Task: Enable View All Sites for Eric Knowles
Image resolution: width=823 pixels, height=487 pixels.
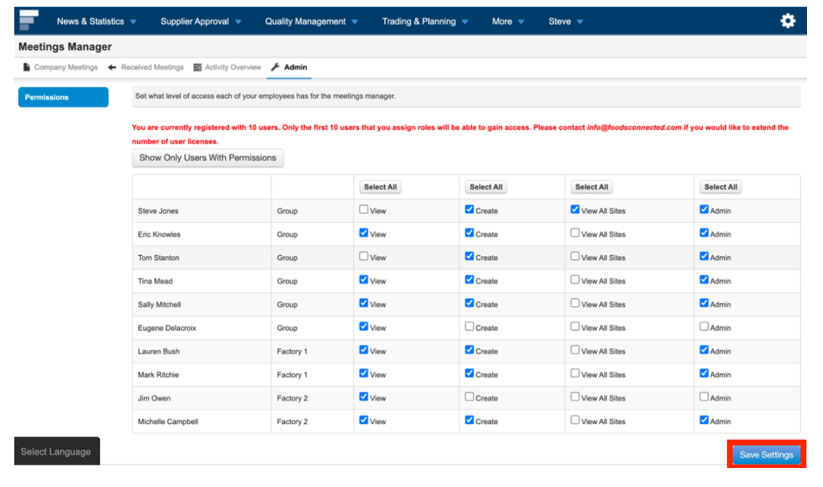Action: (575, 232)
